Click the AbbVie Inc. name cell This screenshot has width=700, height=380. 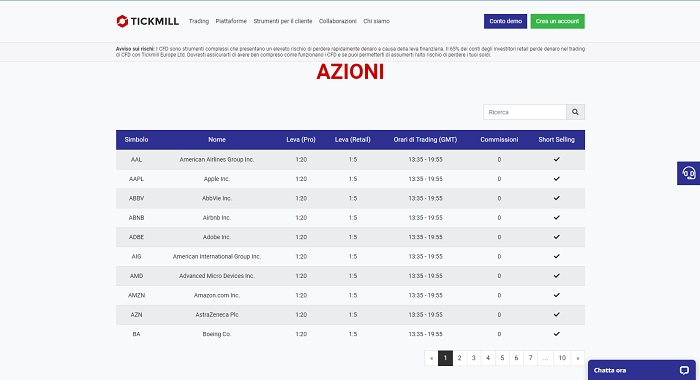[217, 198]
